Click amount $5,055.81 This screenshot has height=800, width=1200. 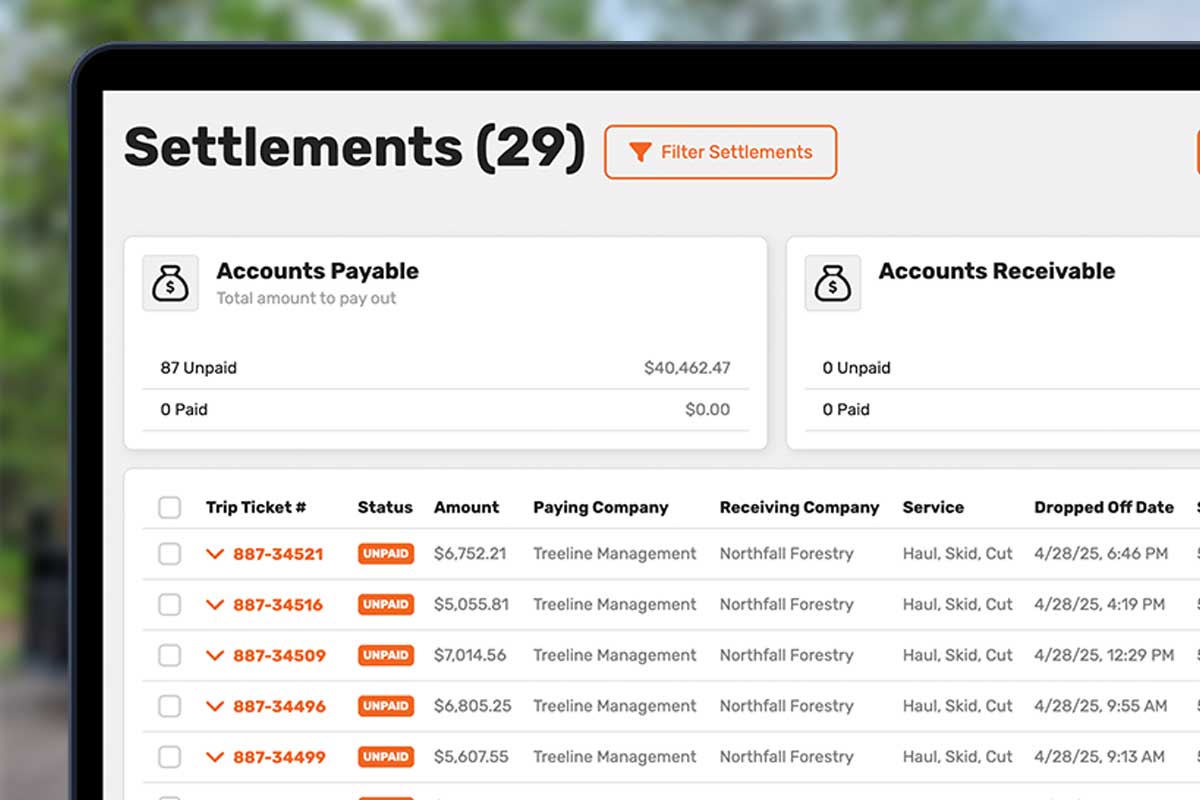tap(471, 605)
